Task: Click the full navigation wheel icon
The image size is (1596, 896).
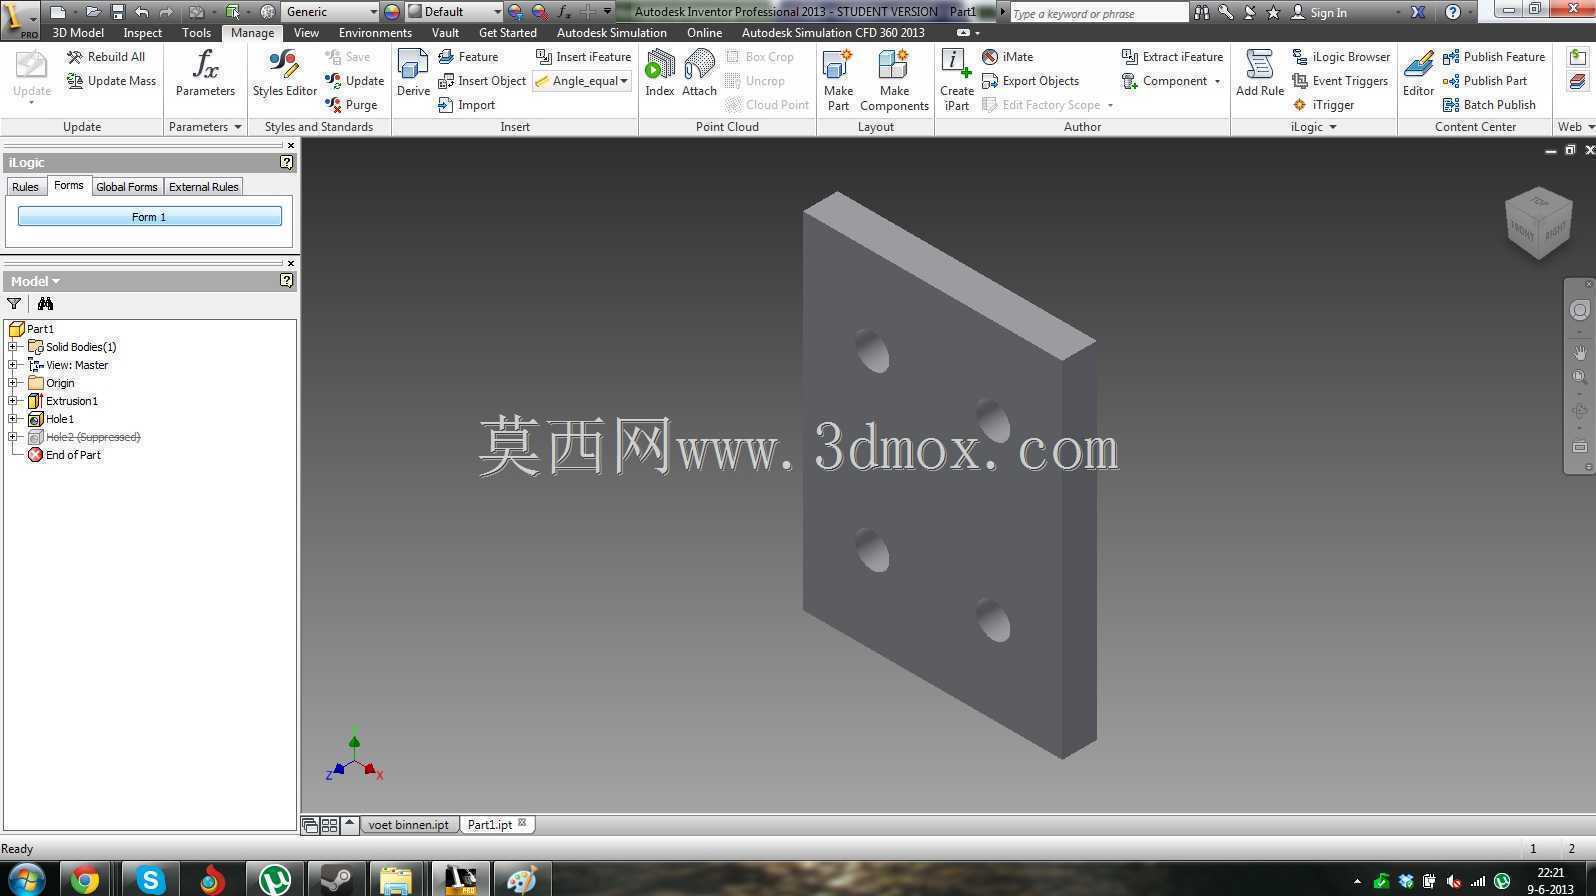Action: [1580, 310]
